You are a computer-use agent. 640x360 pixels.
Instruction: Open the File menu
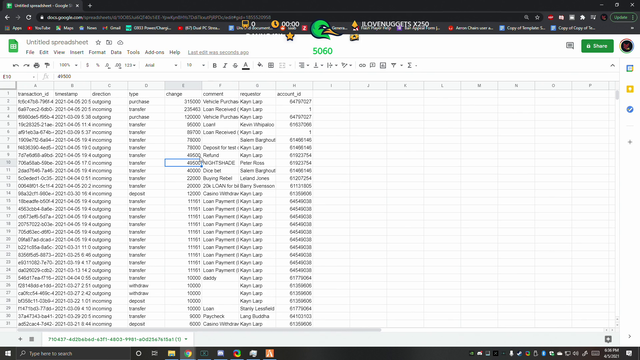pos(30,52)
